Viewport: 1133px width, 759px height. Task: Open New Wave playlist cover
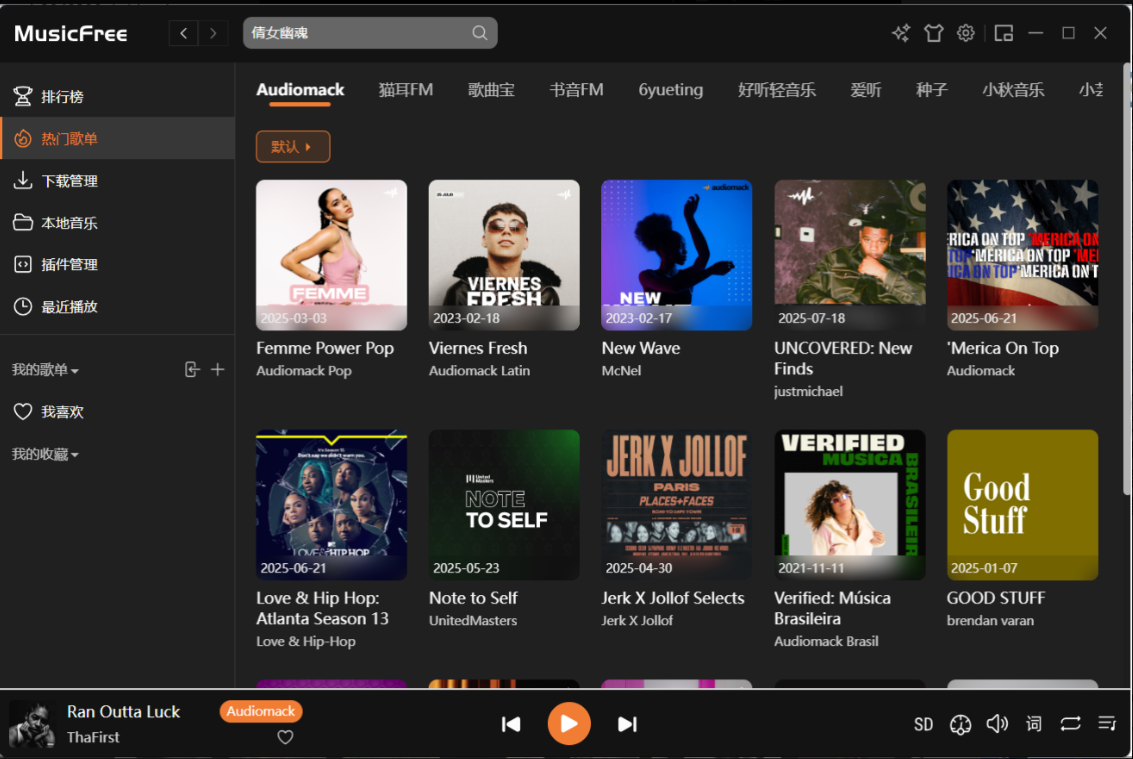677,255
